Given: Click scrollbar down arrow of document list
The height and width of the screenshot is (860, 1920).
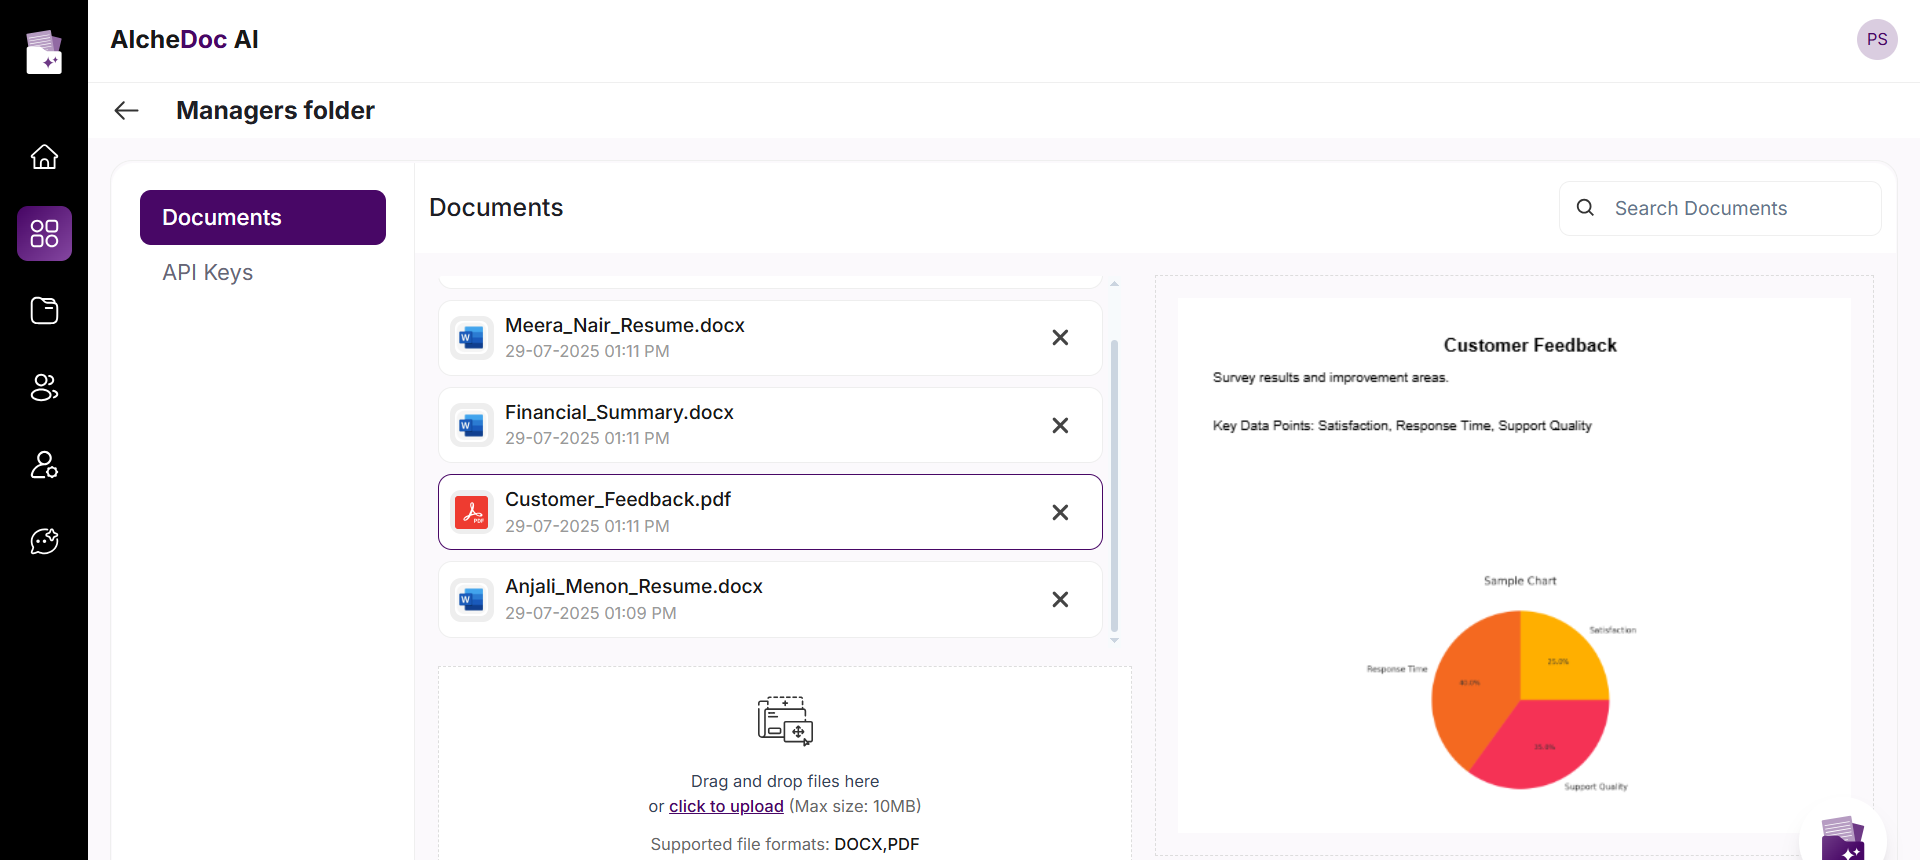Looking at the screenshot, I should [x=1114, y=640].
